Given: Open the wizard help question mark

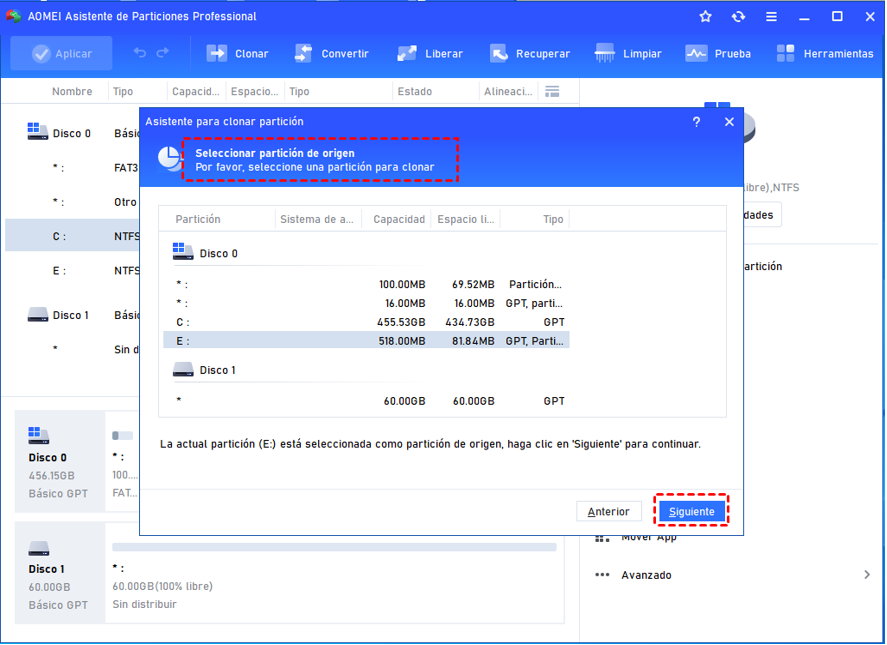Looking at the screenshot, I should (697, 121).
